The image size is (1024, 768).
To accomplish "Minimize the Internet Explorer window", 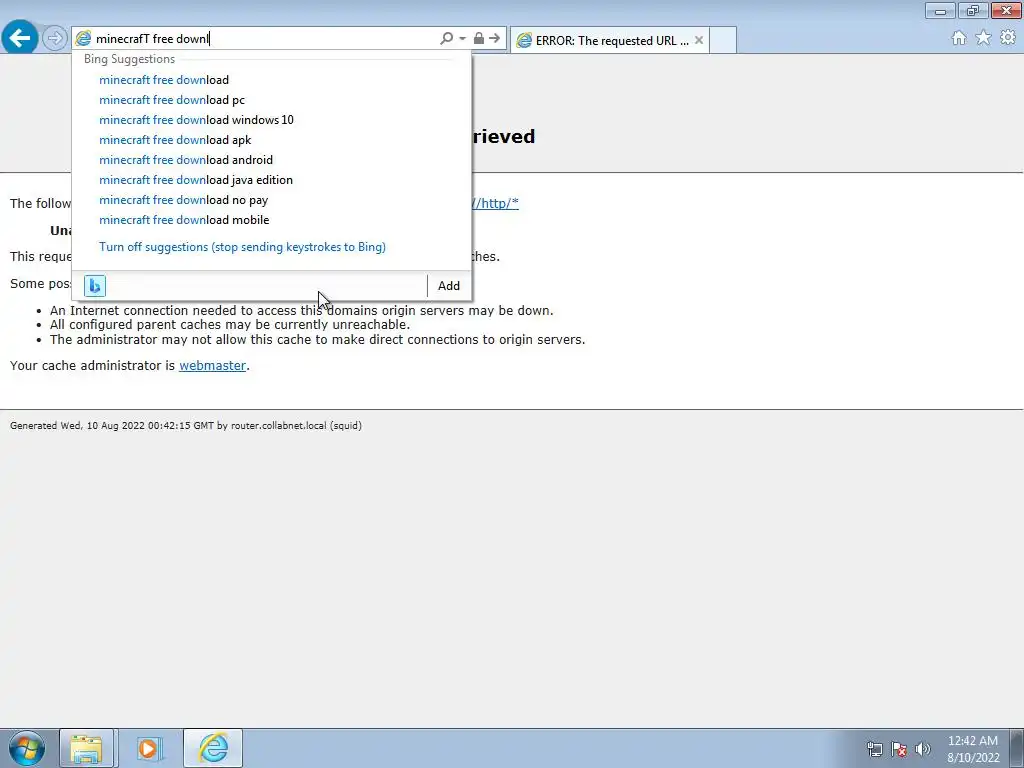I will click(x=940, y=10).
